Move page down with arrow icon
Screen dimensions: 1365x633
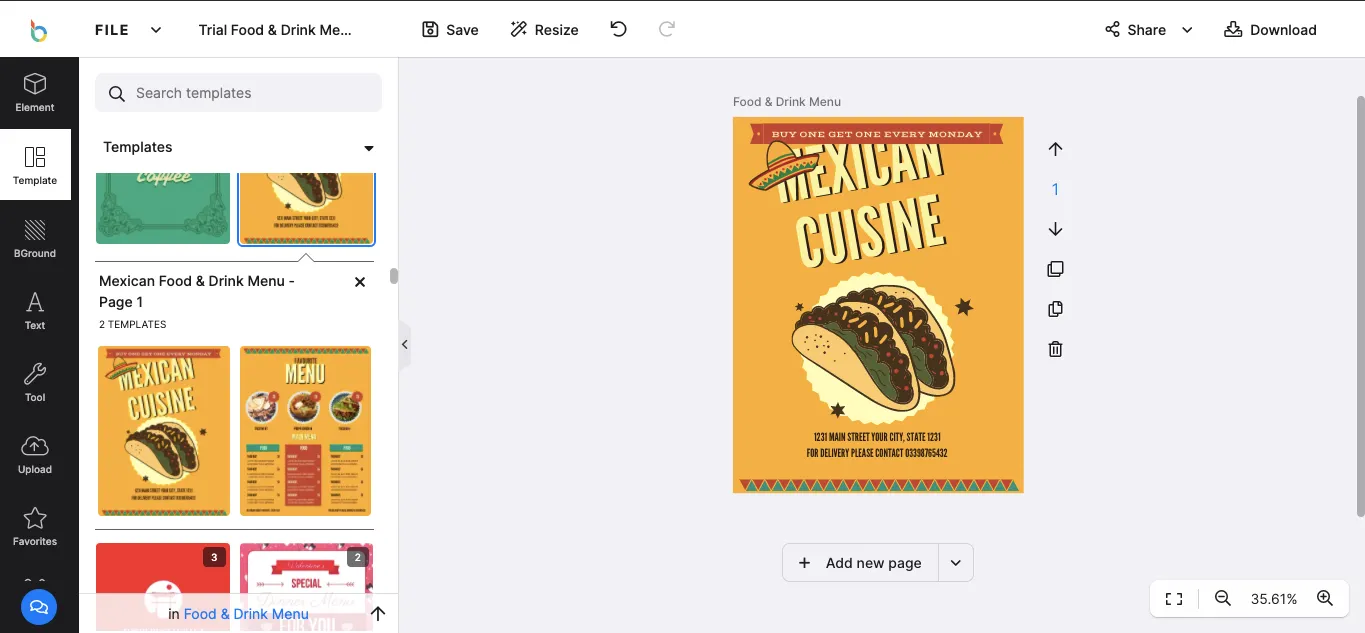(1055, 229)
